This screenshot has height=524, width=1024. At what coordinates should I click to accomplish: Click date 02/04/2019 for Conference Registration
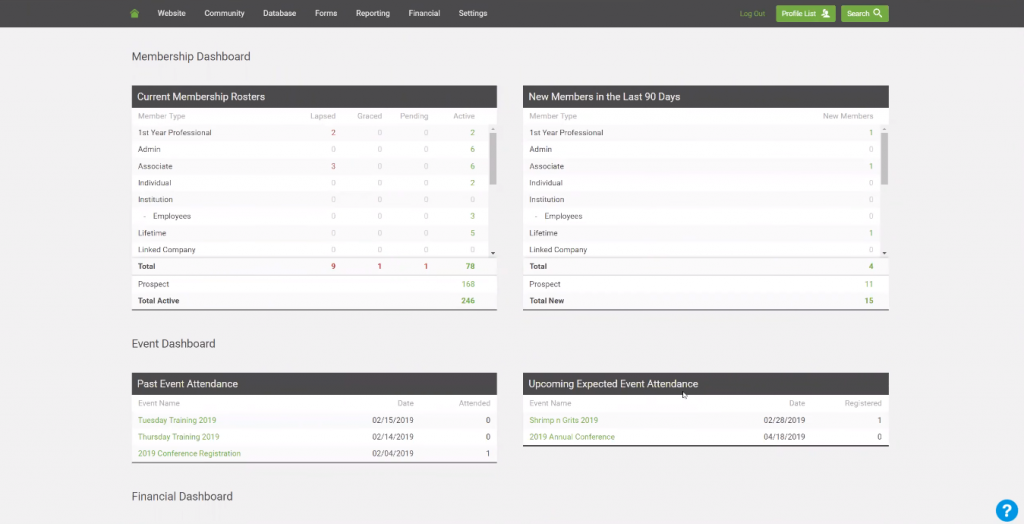pyautogui.click(x=392, y=453)
